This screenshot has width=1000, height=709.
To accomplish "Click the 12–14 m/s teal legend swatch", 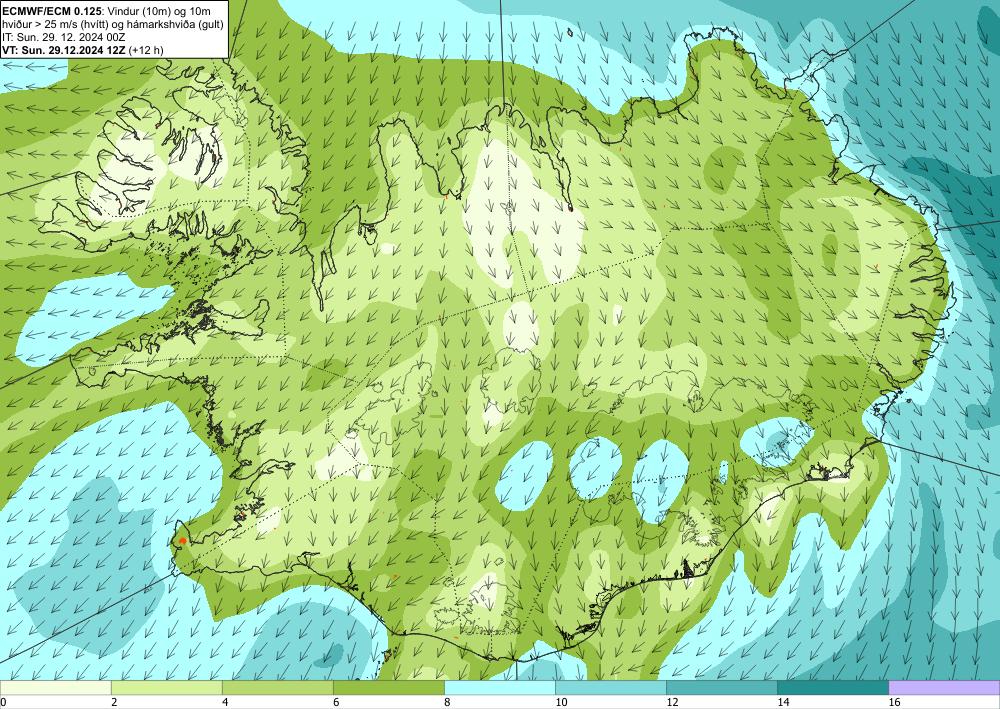I will click(x=722, y=687).
